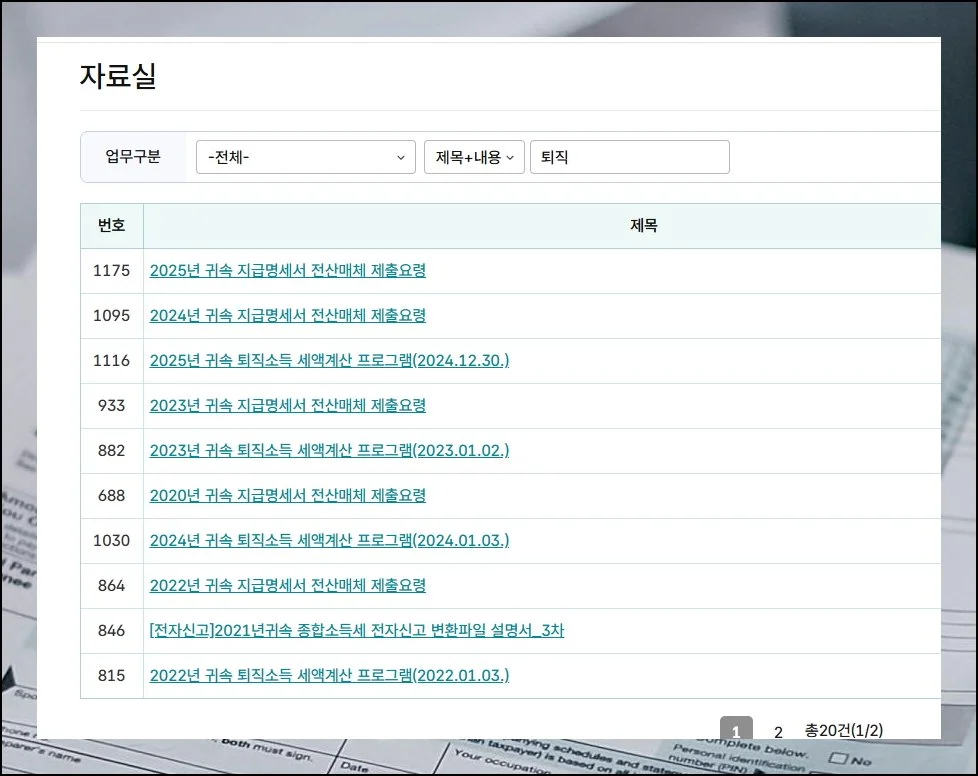The image size is (978, 776).
Task: Open the -전체- 업무구분 dropdown
Action: coord(305,157)
